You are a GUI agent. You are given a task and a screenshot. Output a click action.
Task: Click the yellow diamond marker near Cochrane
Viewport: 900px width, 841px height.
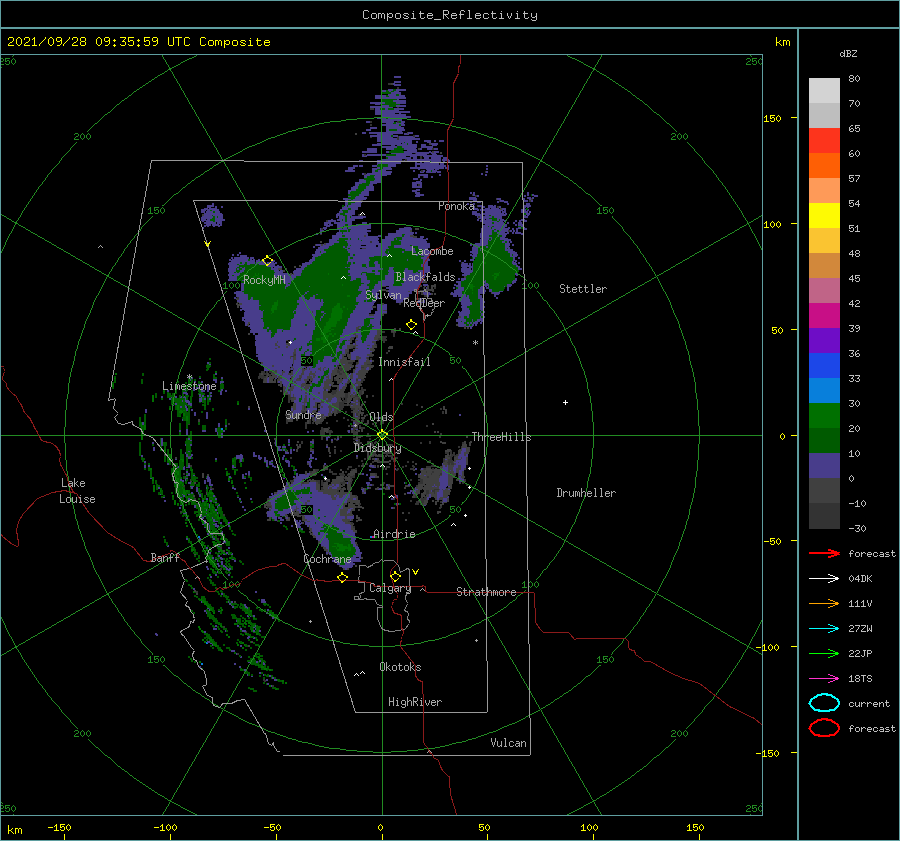(x=342, y=577)
